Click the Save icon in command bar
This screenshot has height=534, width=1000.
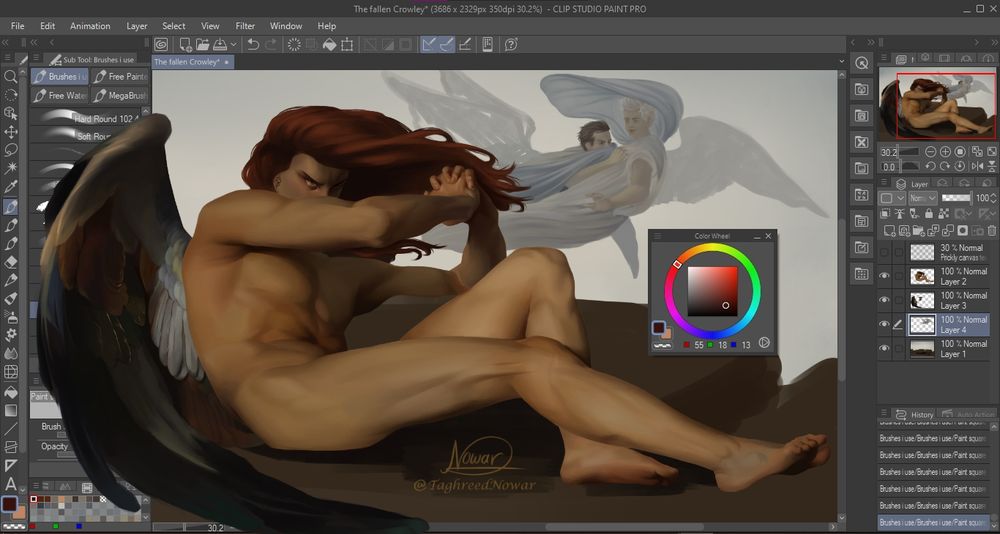click(219, 44)
